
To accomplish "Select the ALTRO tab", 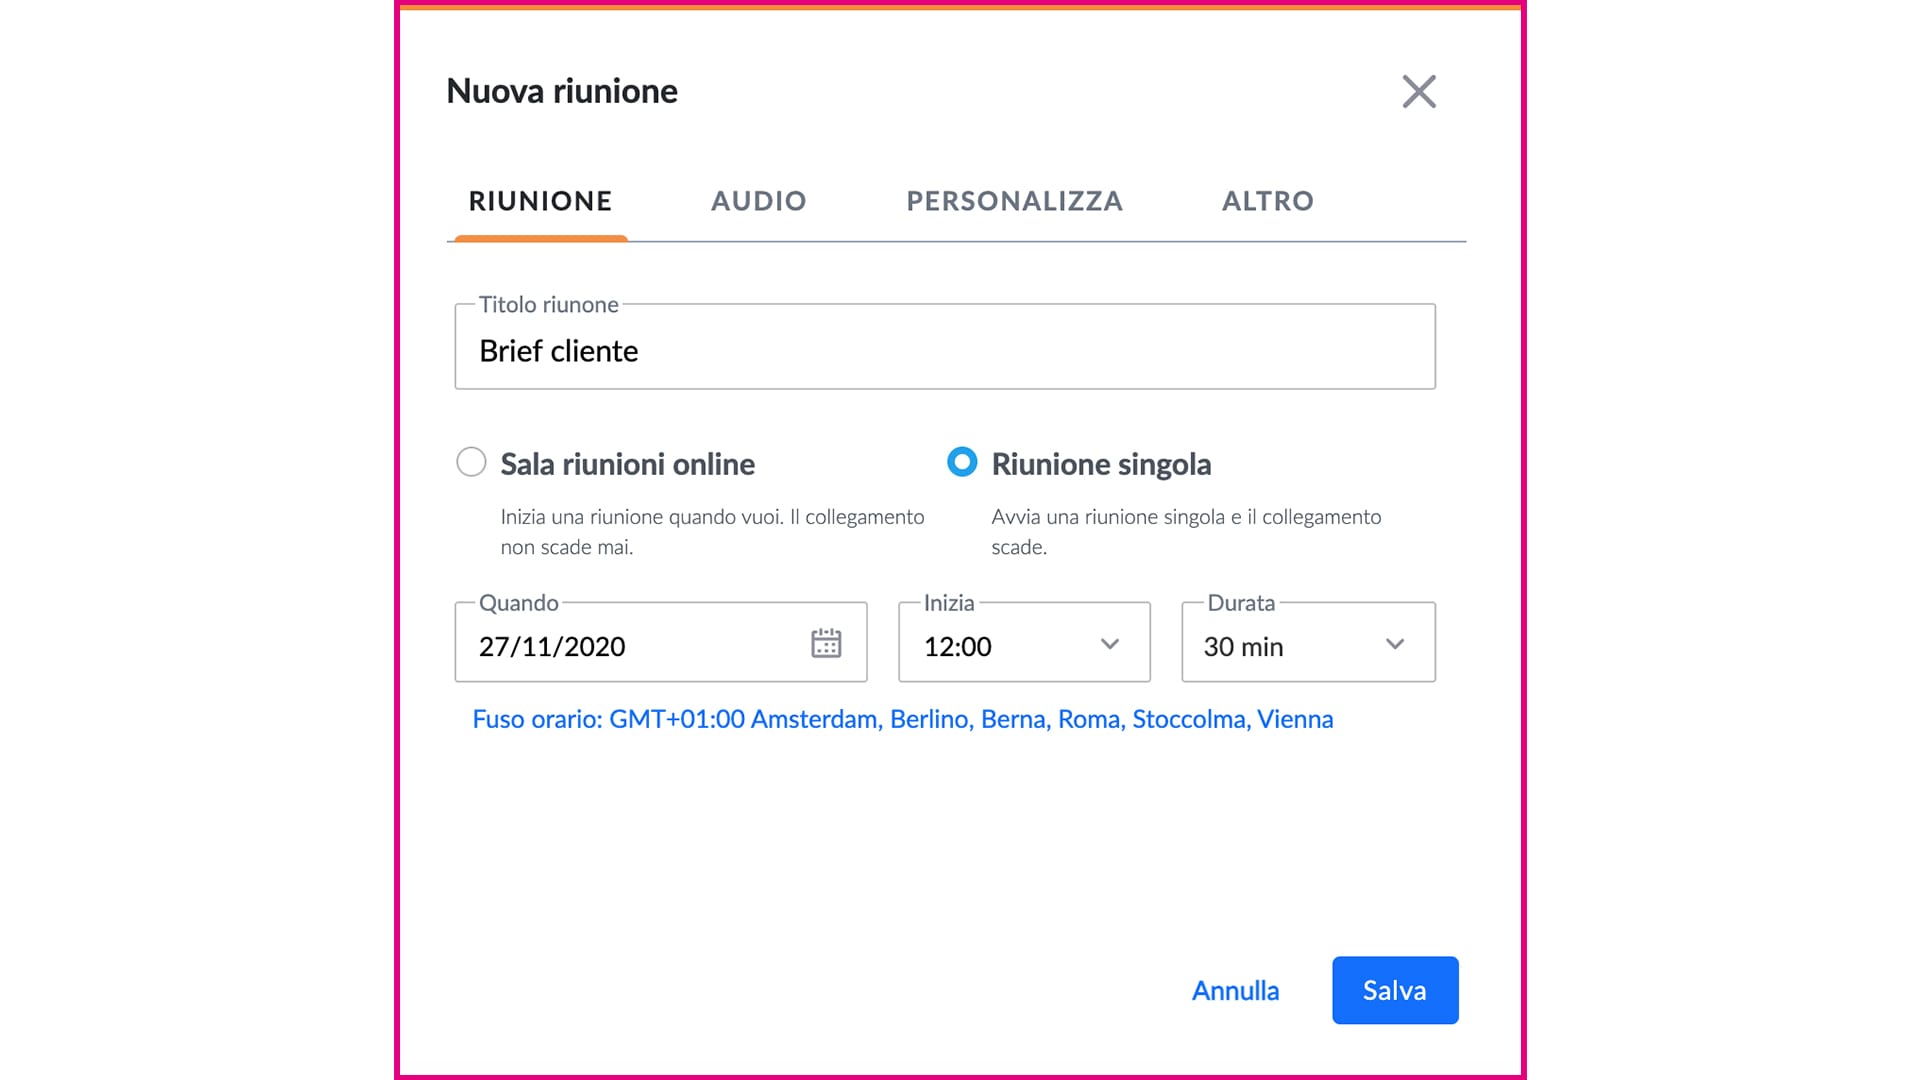I will point(1267,201).
